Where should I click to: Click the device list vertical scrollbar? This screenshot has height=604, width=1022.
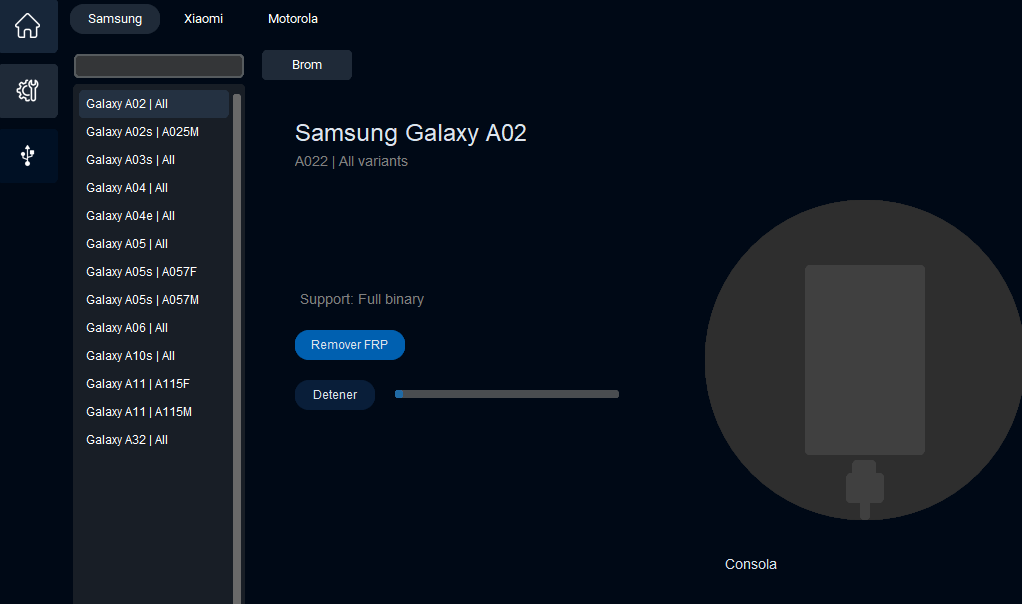[237, 340]
